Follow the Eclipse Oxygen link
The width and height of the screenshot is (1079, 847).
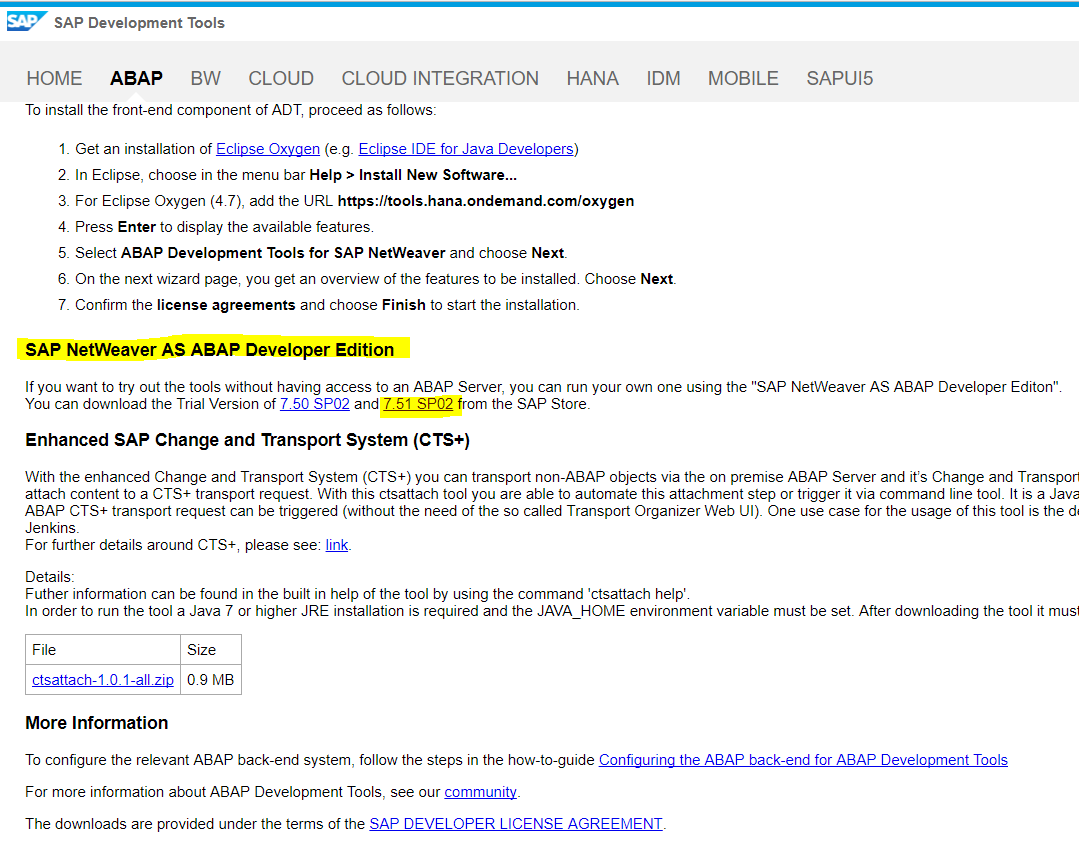click(268, 149)
